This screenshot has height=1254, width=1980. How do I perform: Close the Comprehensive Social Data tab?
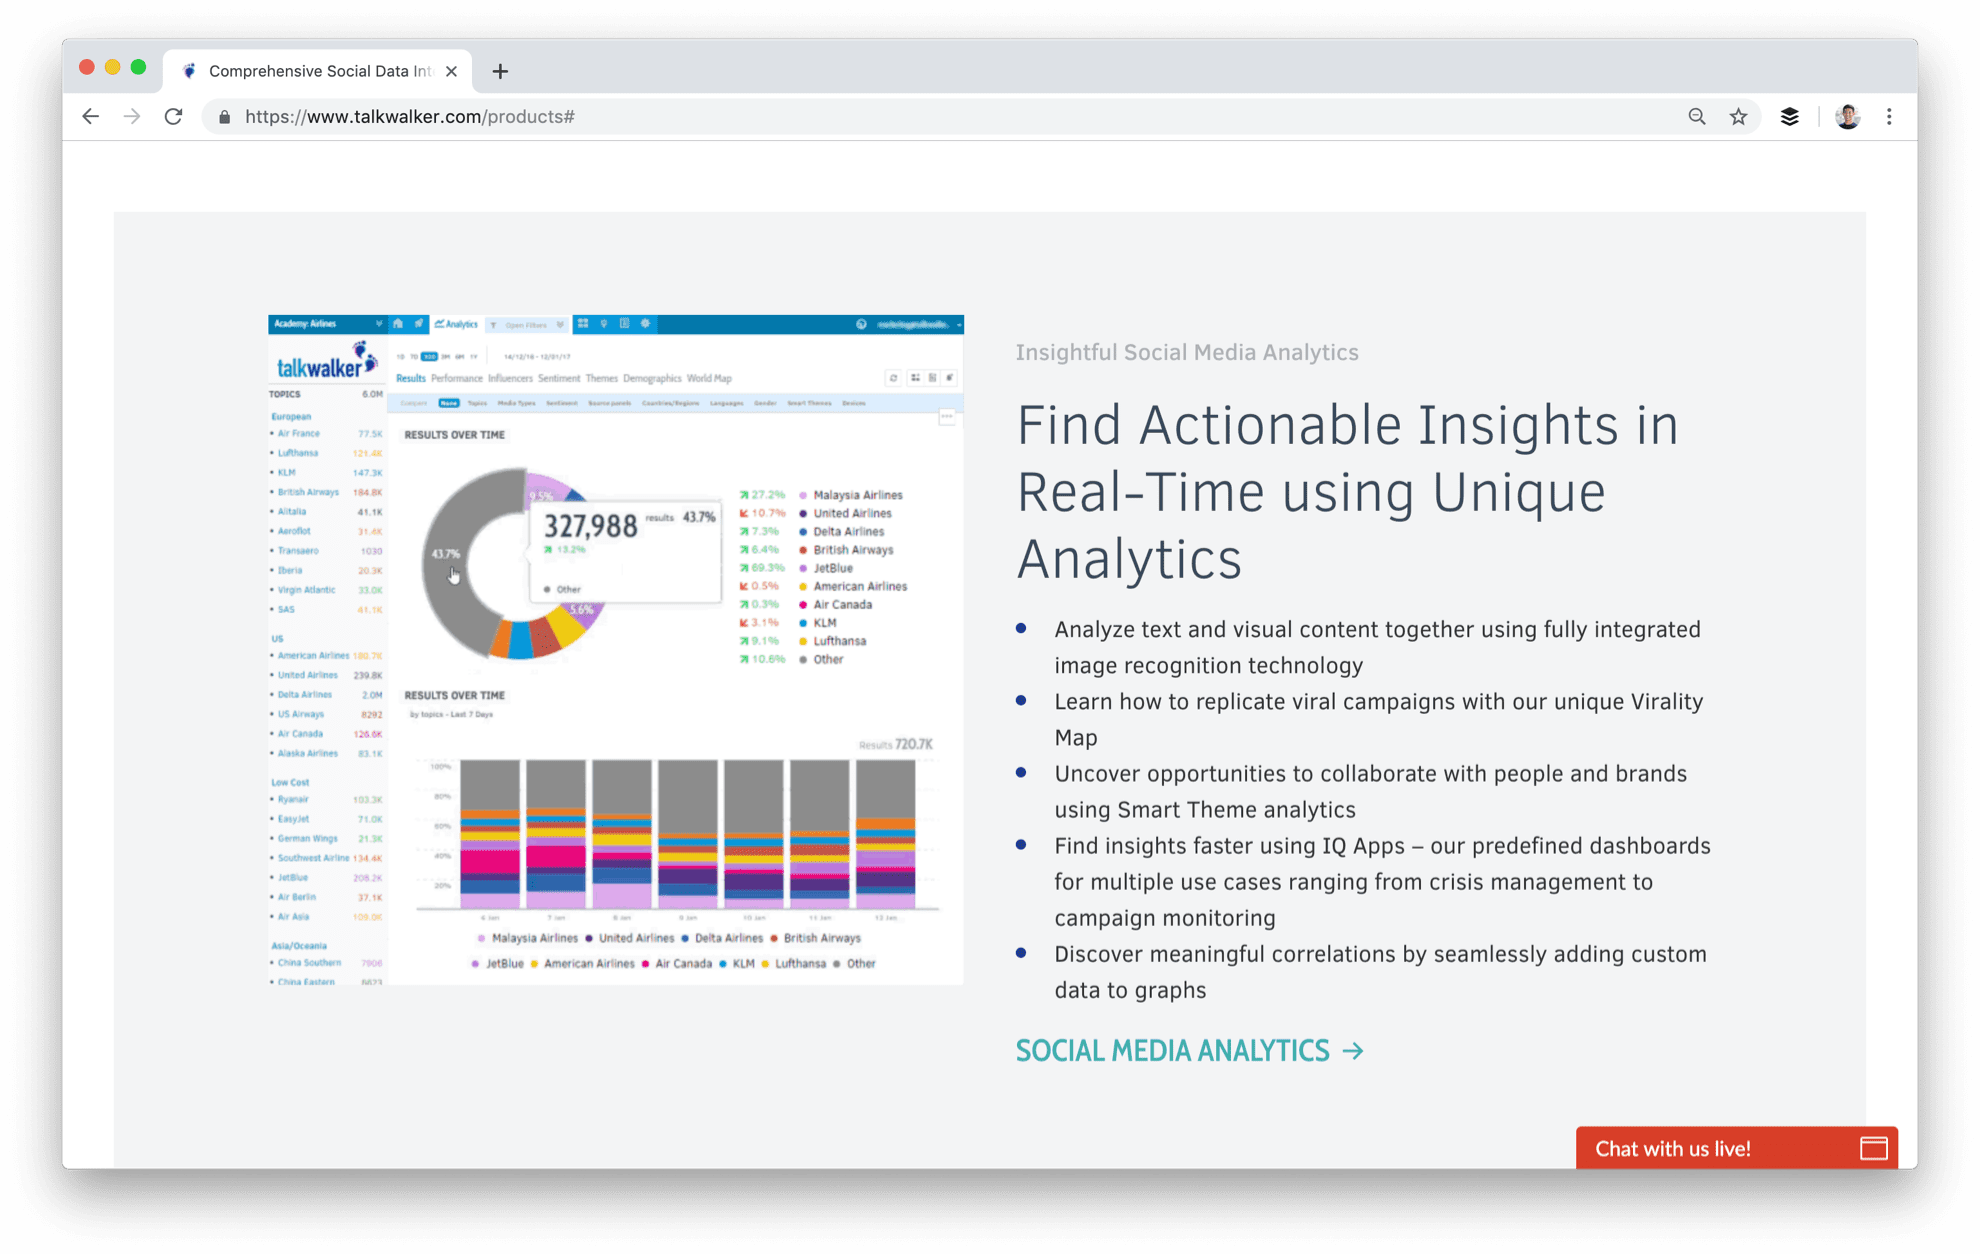(451, 71)
